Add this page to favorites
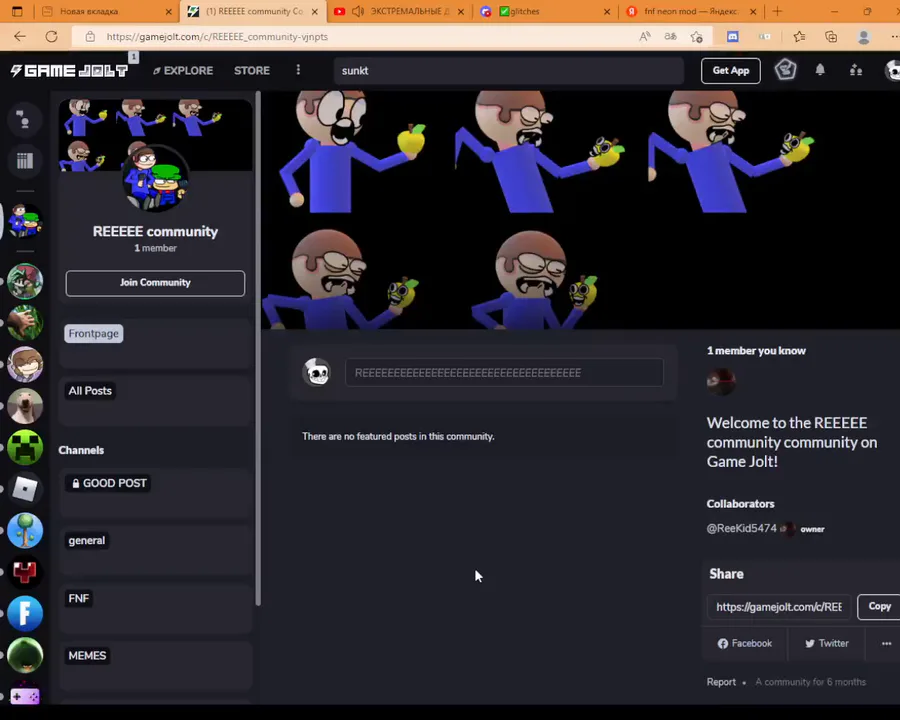This screenshot has width=900, height=720. 697,37
